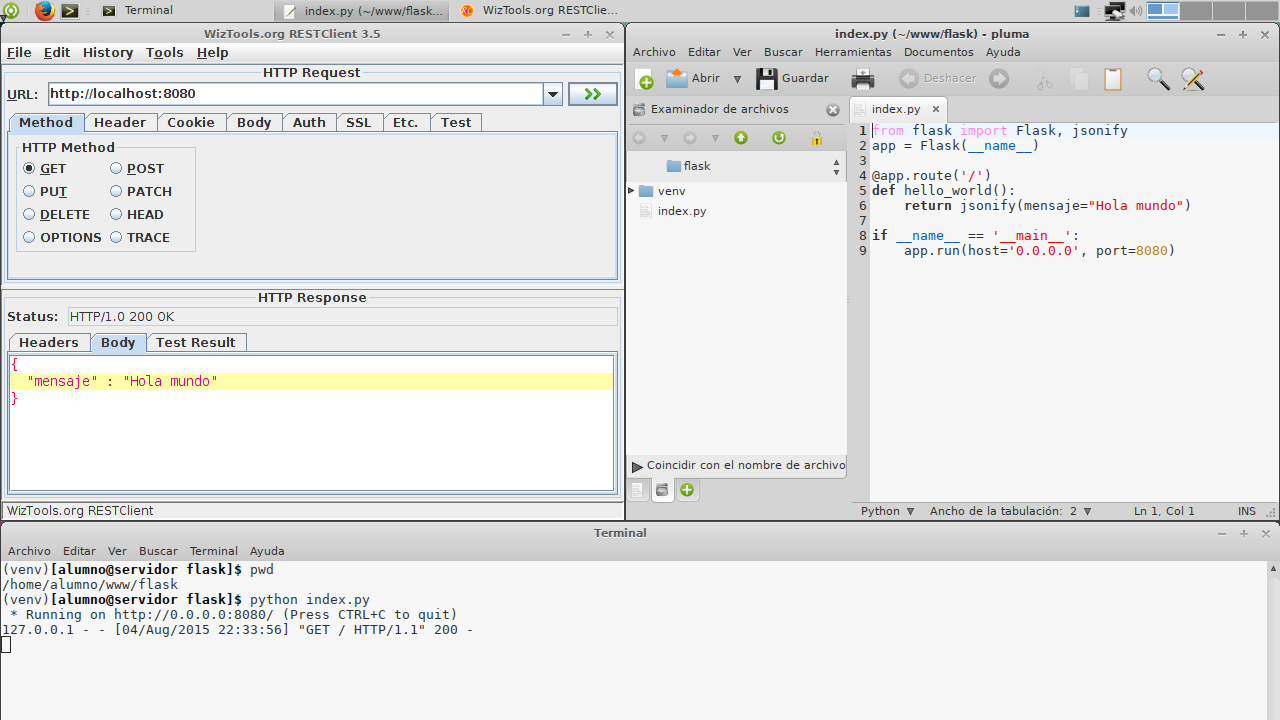Screen dimensions: 1280x720
Task: Click the Abrir open file button
Action: [694, 79]
